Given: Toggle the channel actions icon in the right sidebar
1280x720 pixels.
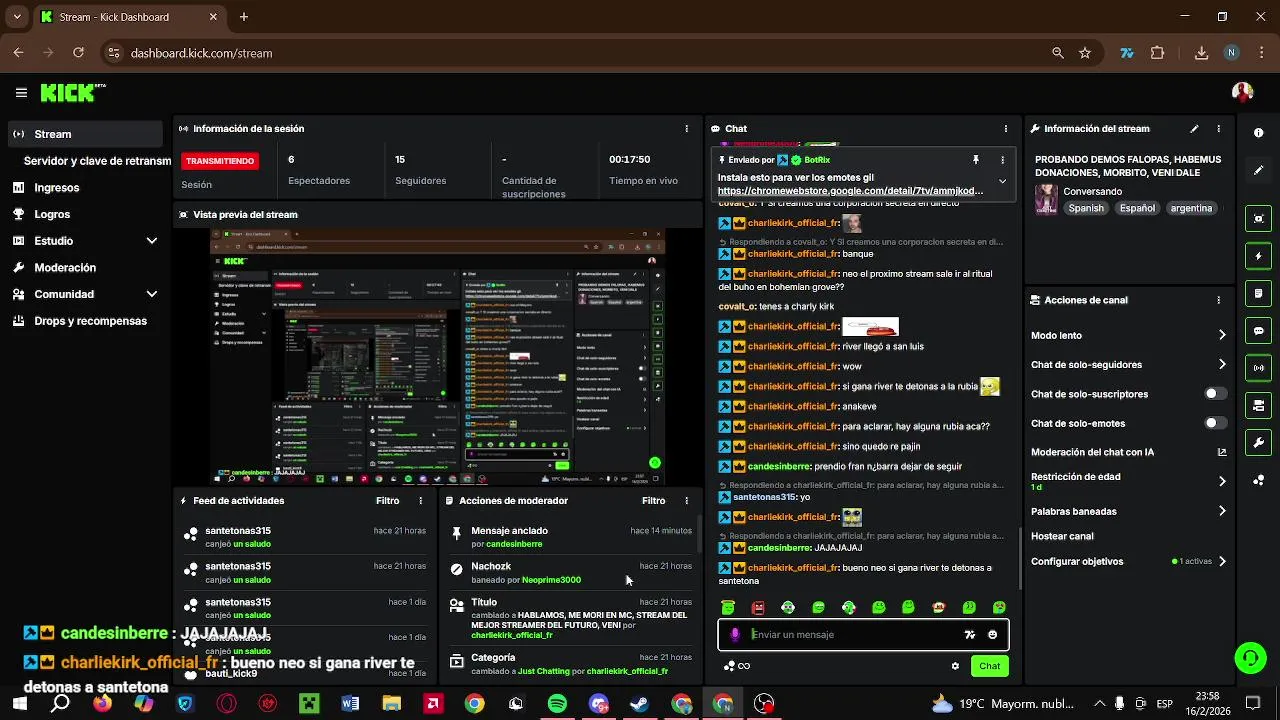Looking at the screenshot, I should click(x=1258, y=405).
